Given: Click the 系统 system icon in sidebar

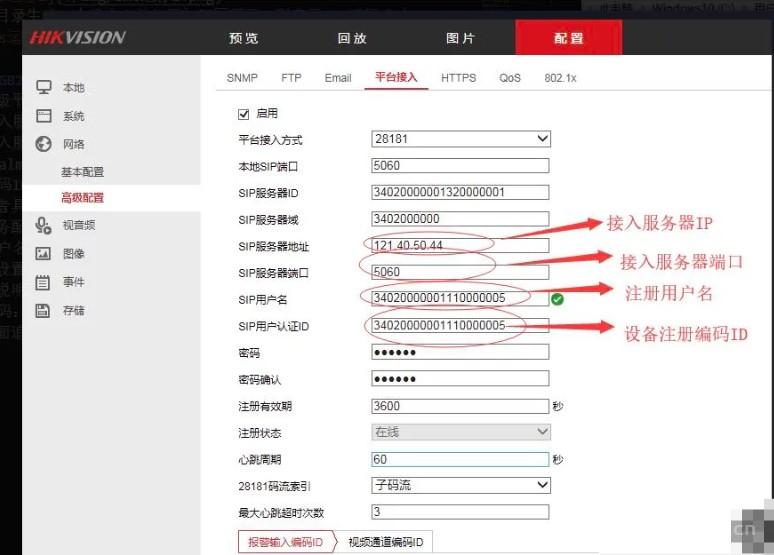Looking at the screenshot, I should click(44, 116).
